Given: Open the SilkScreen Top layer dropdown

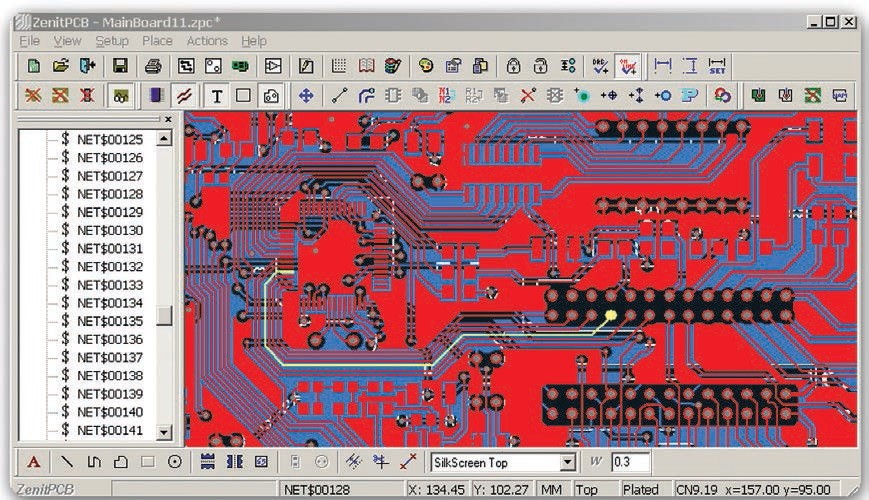Looking at the screenshot, I should coord(567,462).
